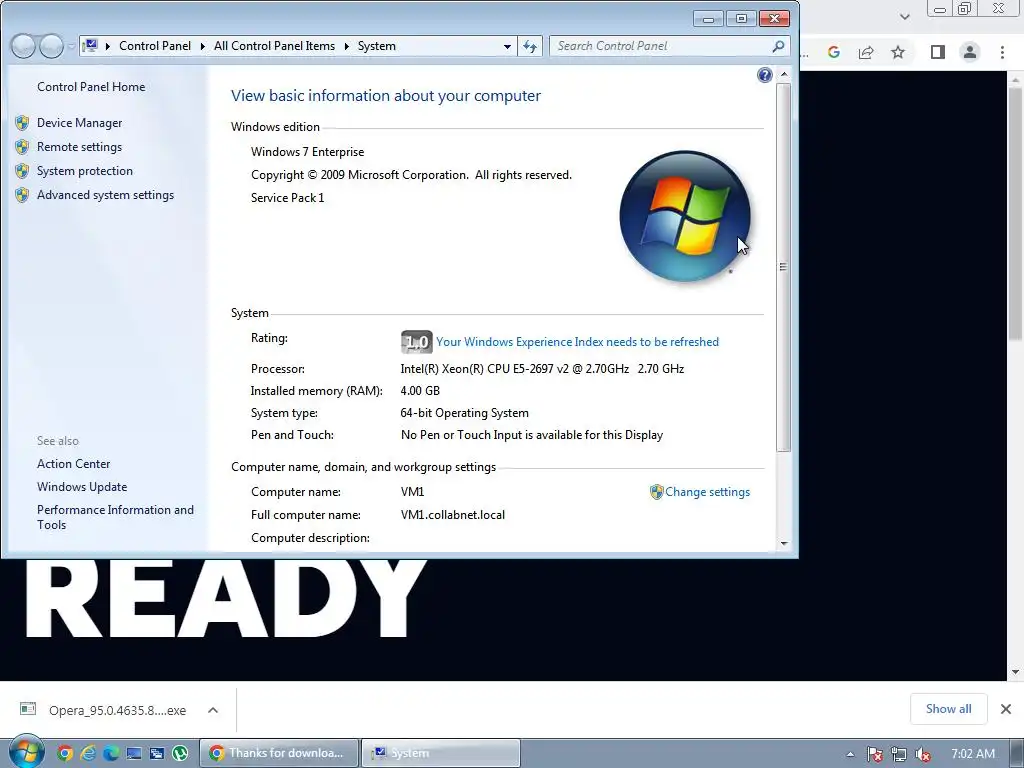The image size is (1024, 768).
Task: Open the address bar history dropdown arrow
Action: click(507, 46)
